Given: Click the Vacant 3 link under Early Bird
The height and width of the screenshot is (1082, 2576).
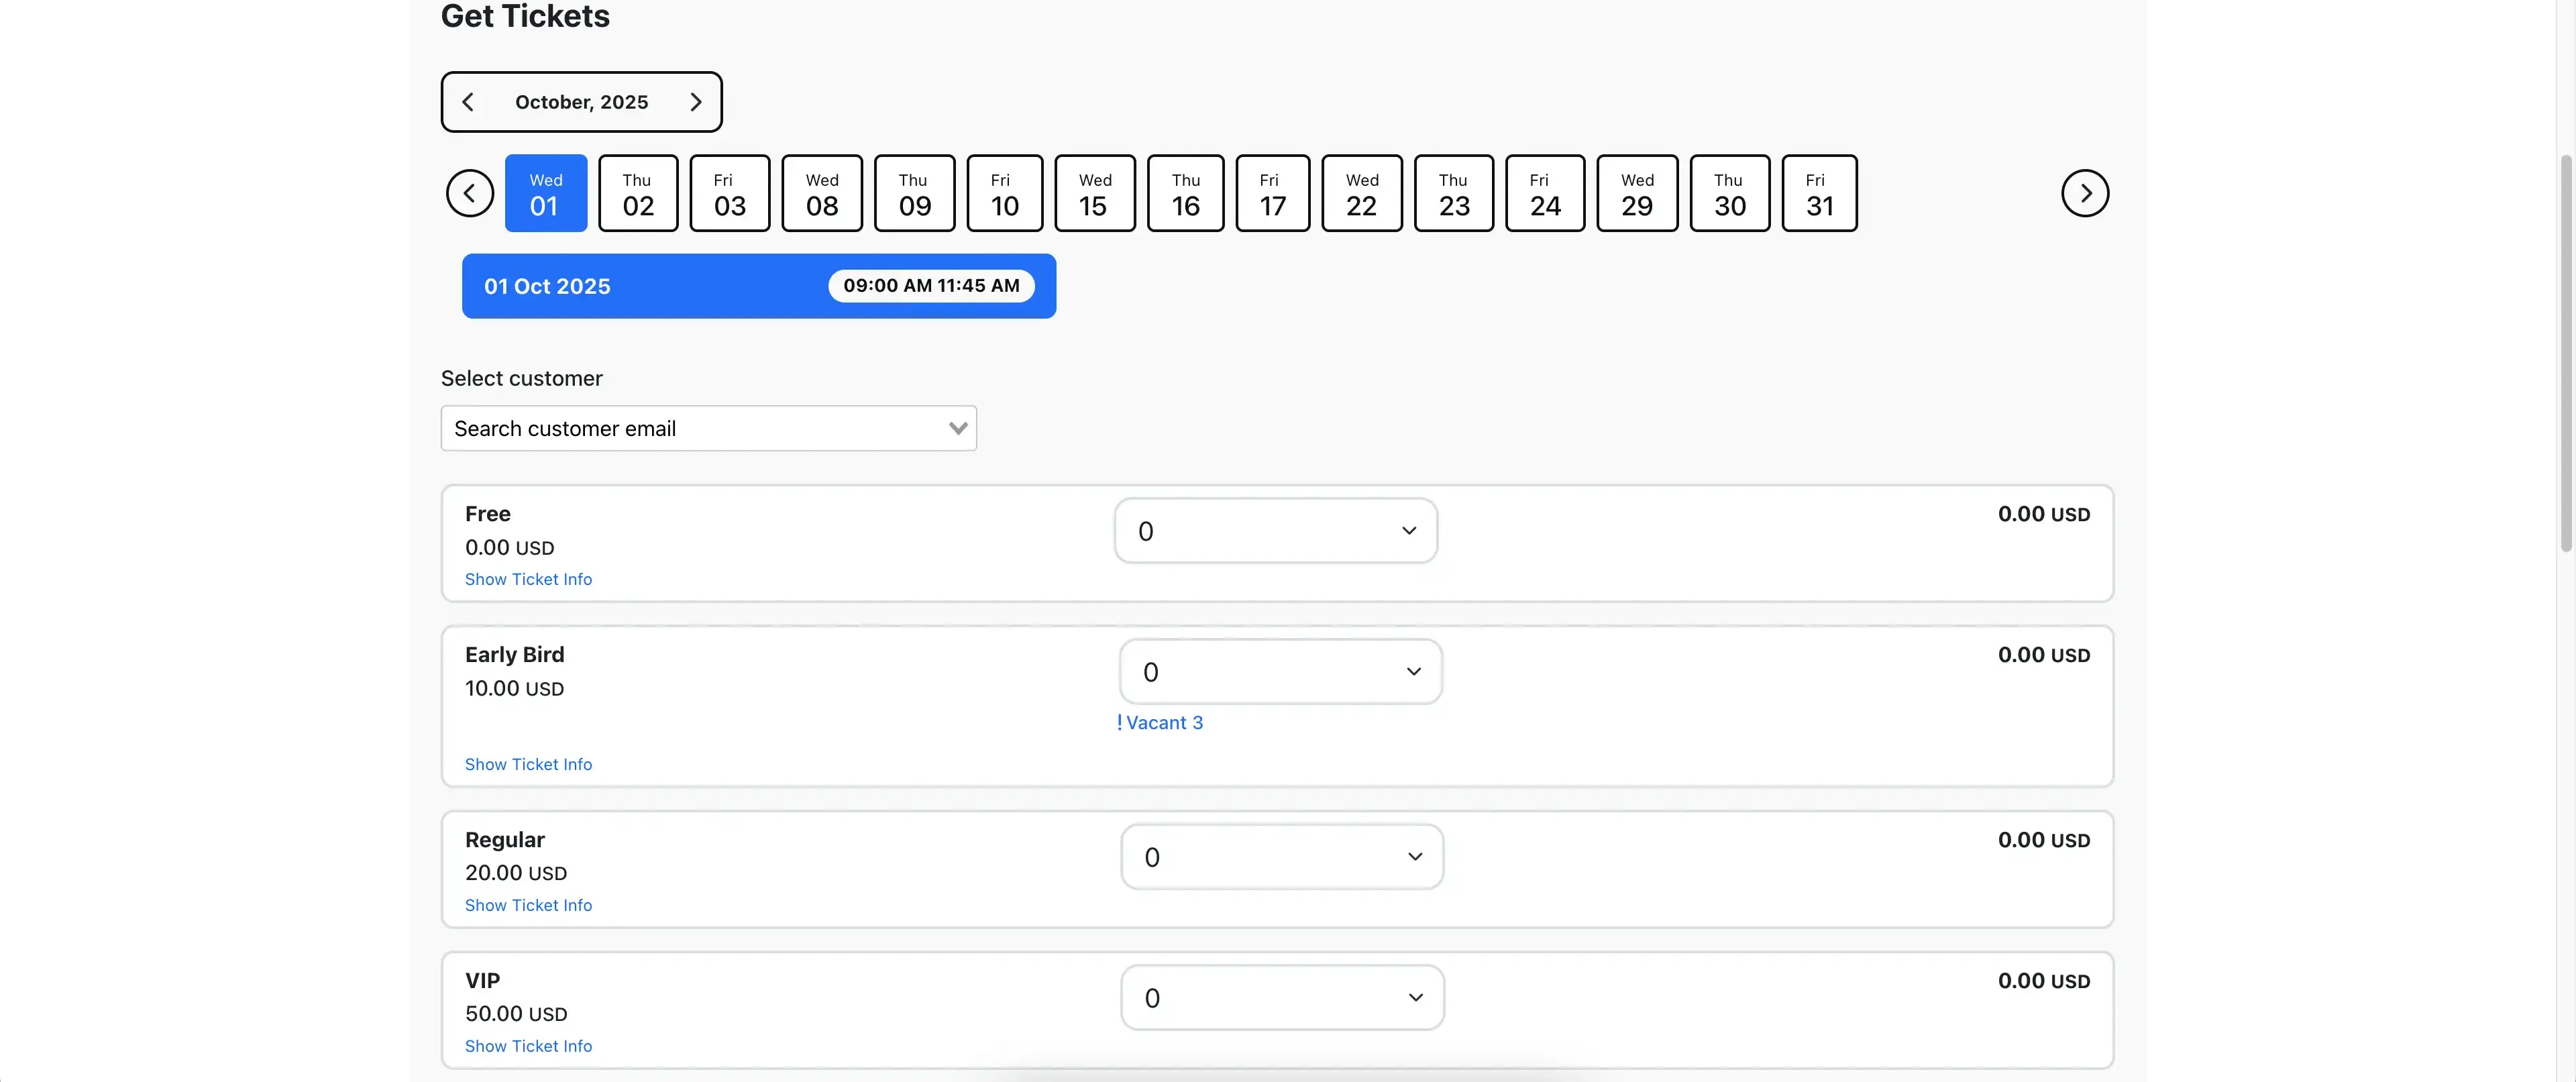Looking at the screenshot, I should [x=1159, y=722].
